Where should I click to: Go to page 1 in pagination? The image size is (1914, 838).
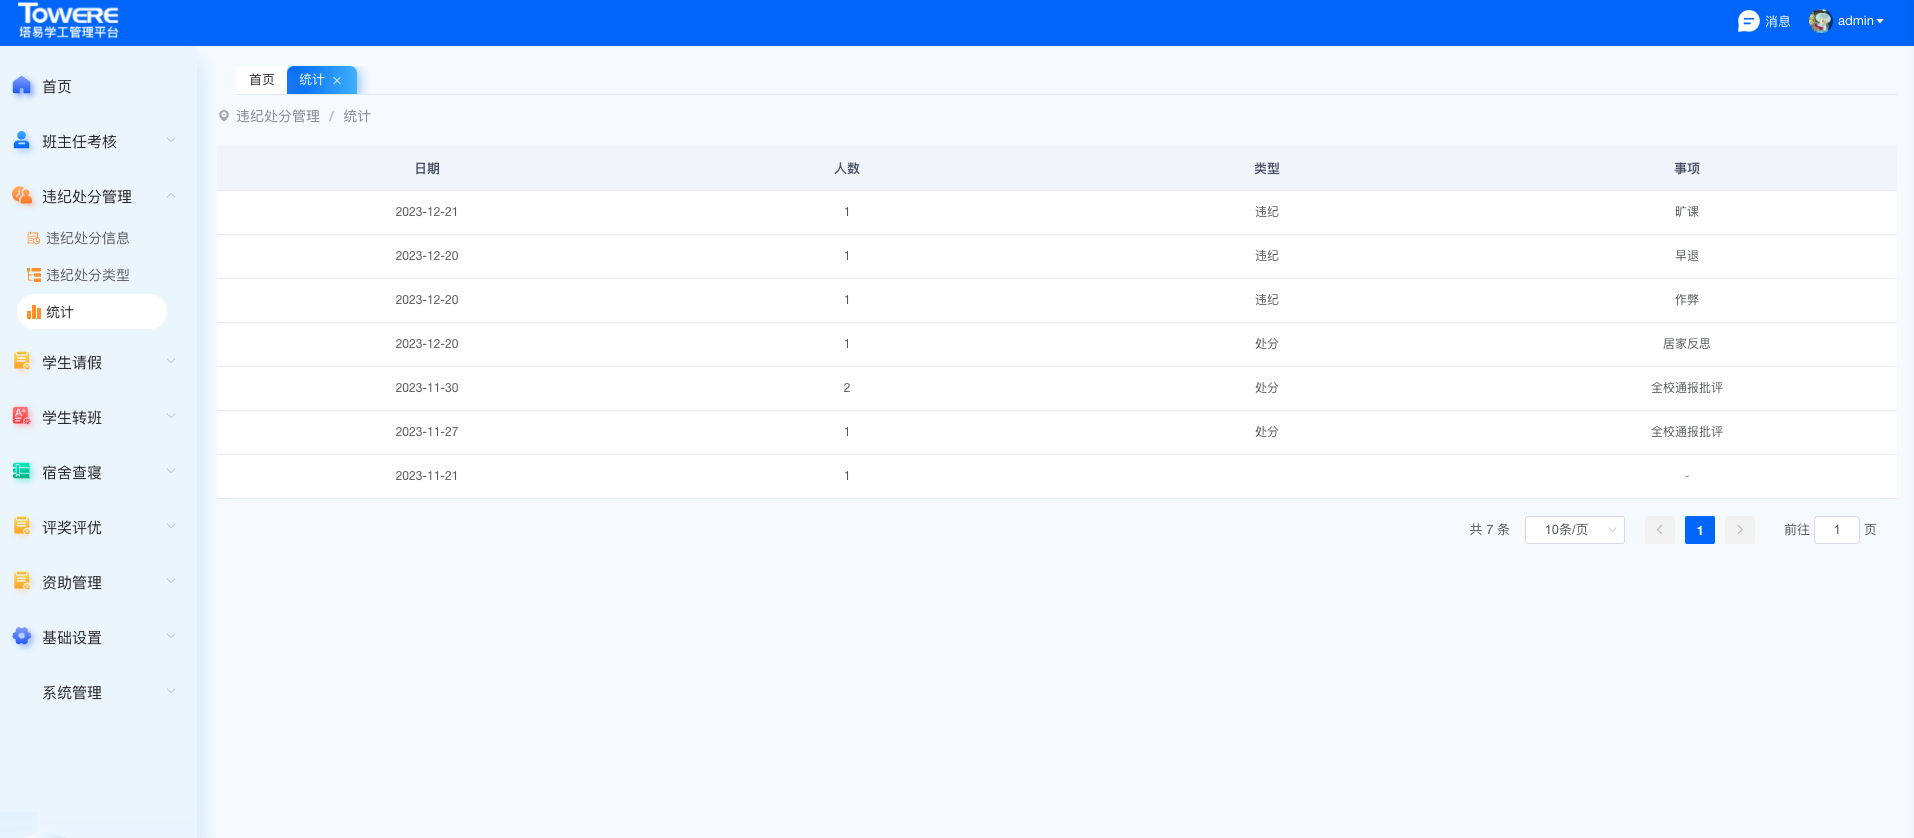[1699, 530]
